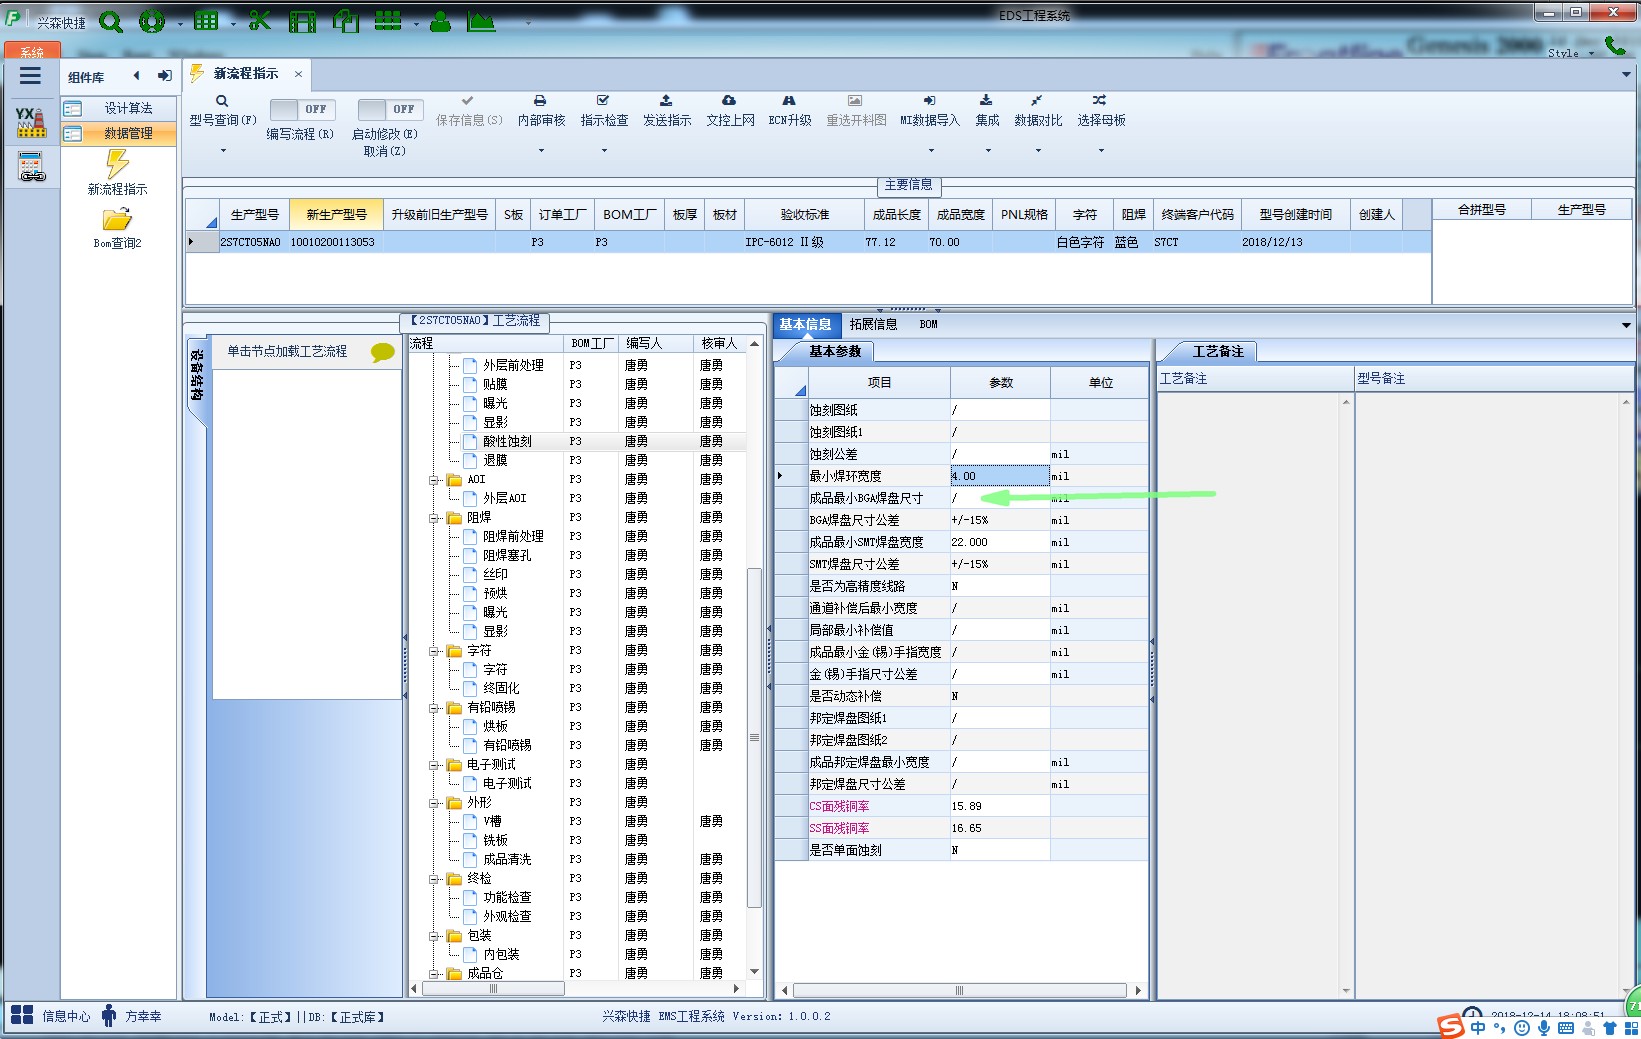
Task: Click the green phone icon
Action: (1614, 45)
